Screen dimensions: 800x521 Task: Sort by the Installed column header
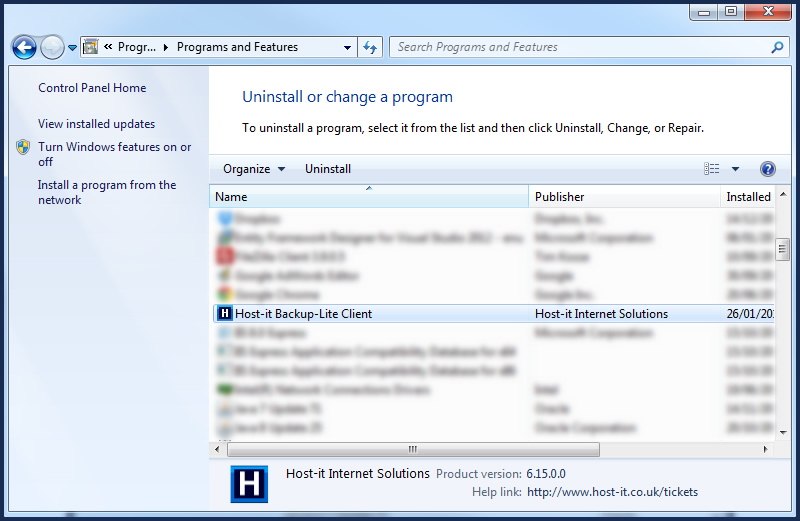[747, 196]
